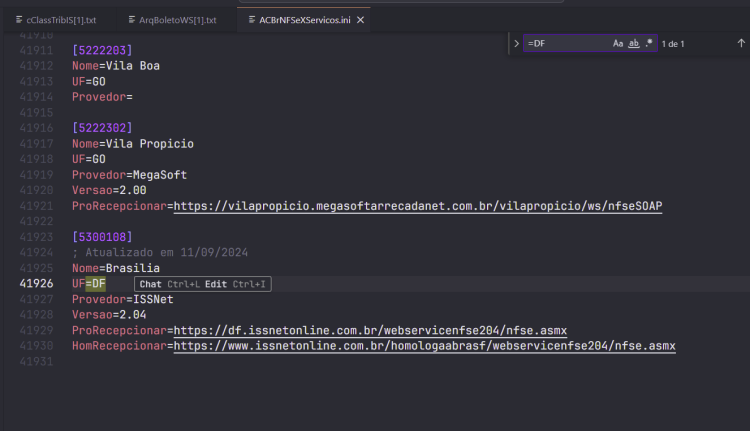Click the '1 de 1' match counter

673,44
